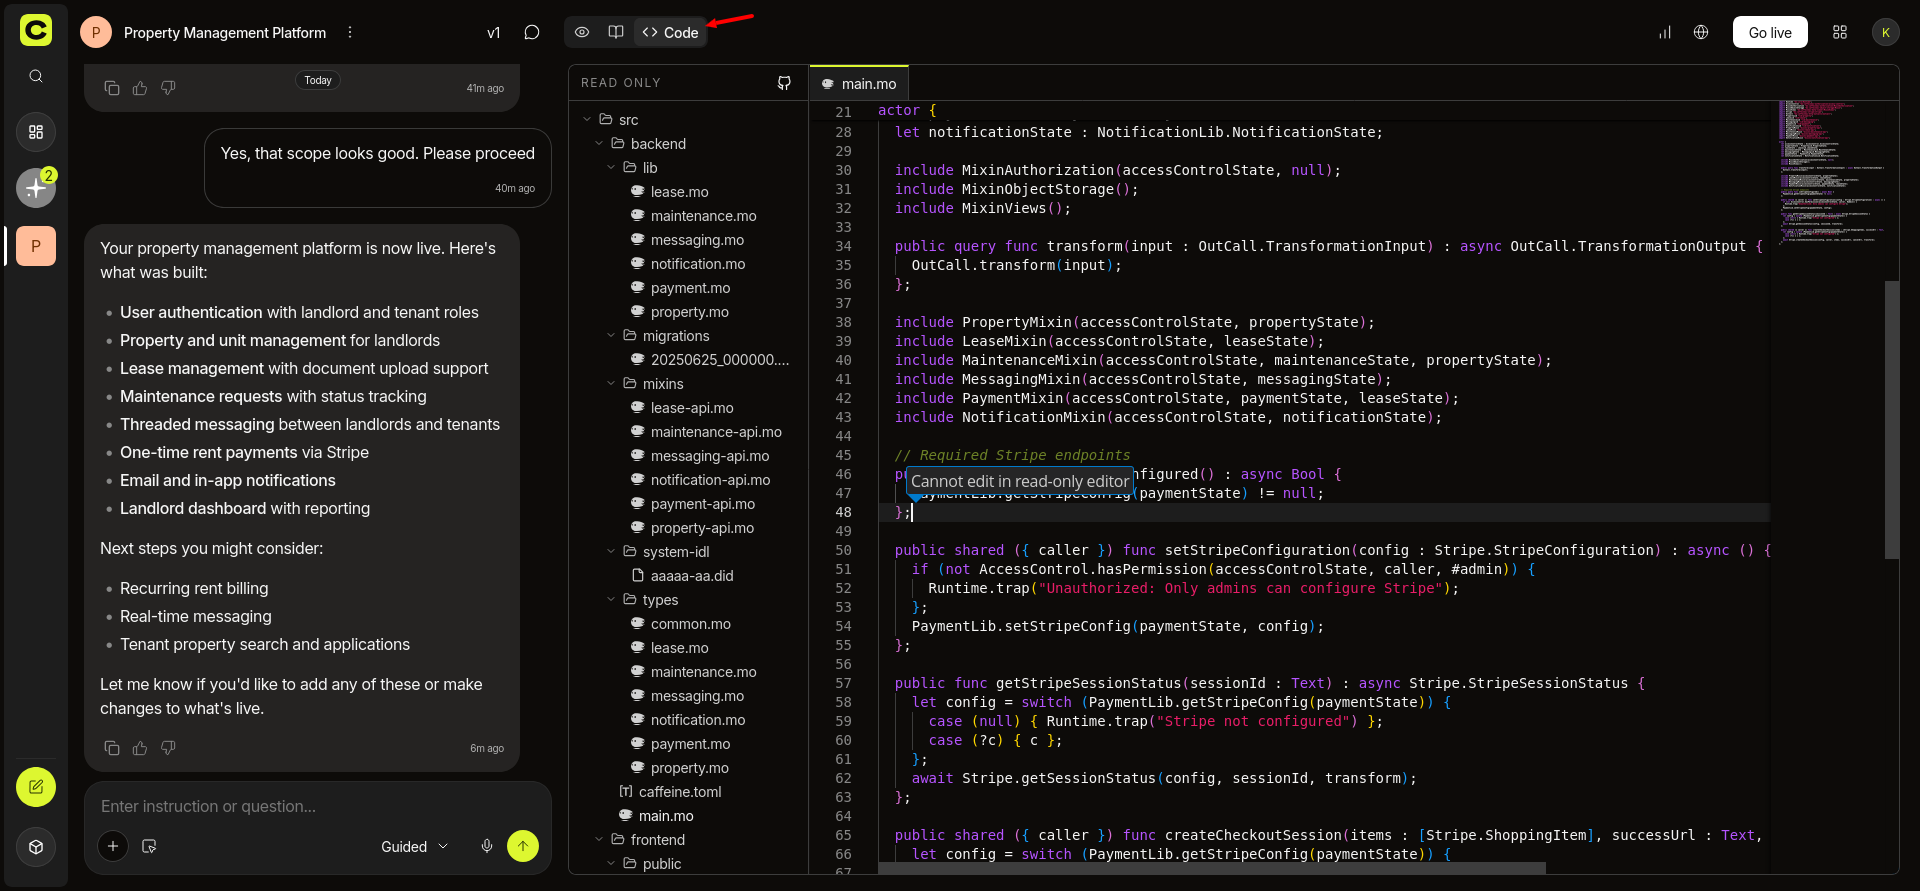Click the plus attach button in chat input

[x=113, y=846]
